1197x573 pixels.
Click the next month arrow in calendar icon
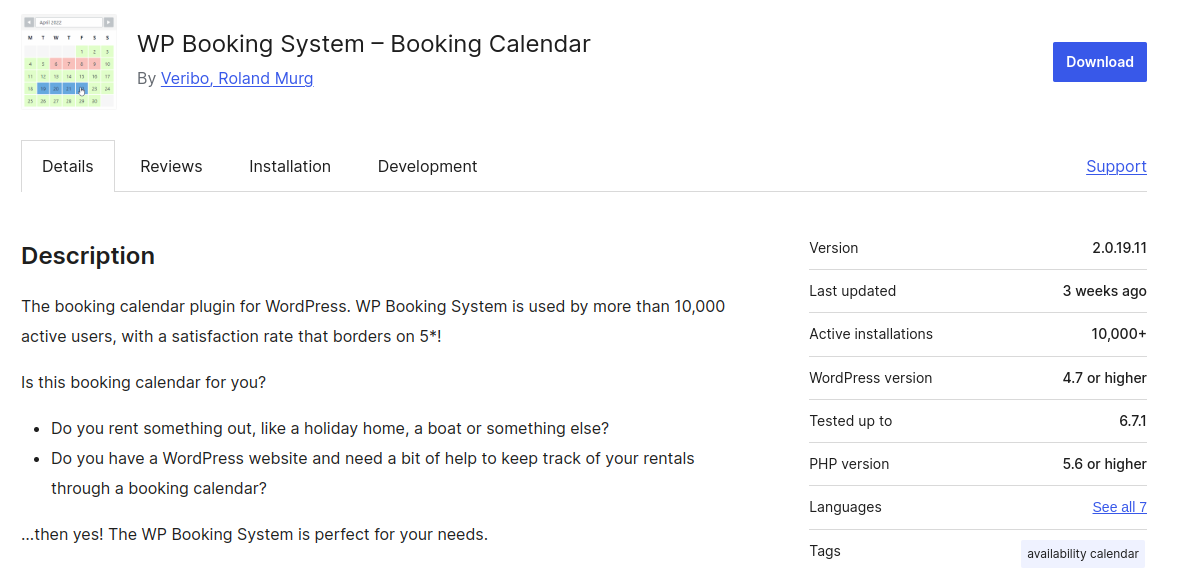click(x=108, y=22)
